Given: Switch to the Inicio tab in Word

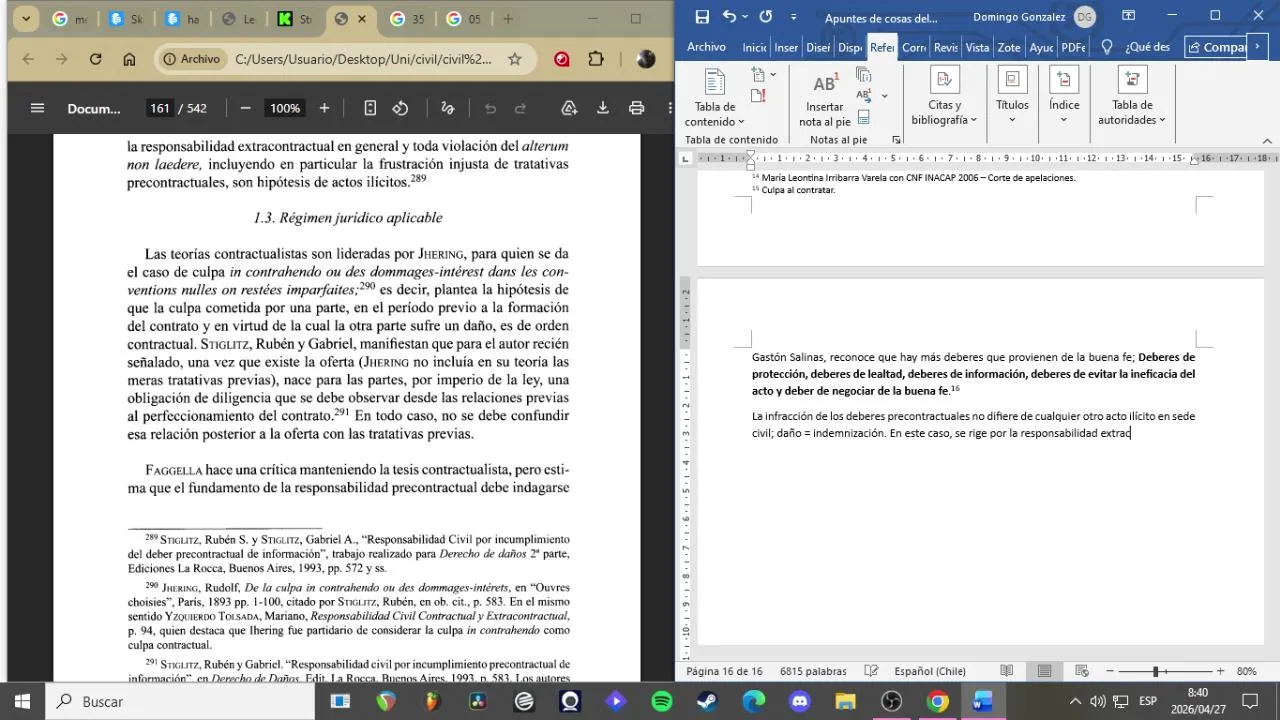Looking at the screenshot, I should point(754,47).
